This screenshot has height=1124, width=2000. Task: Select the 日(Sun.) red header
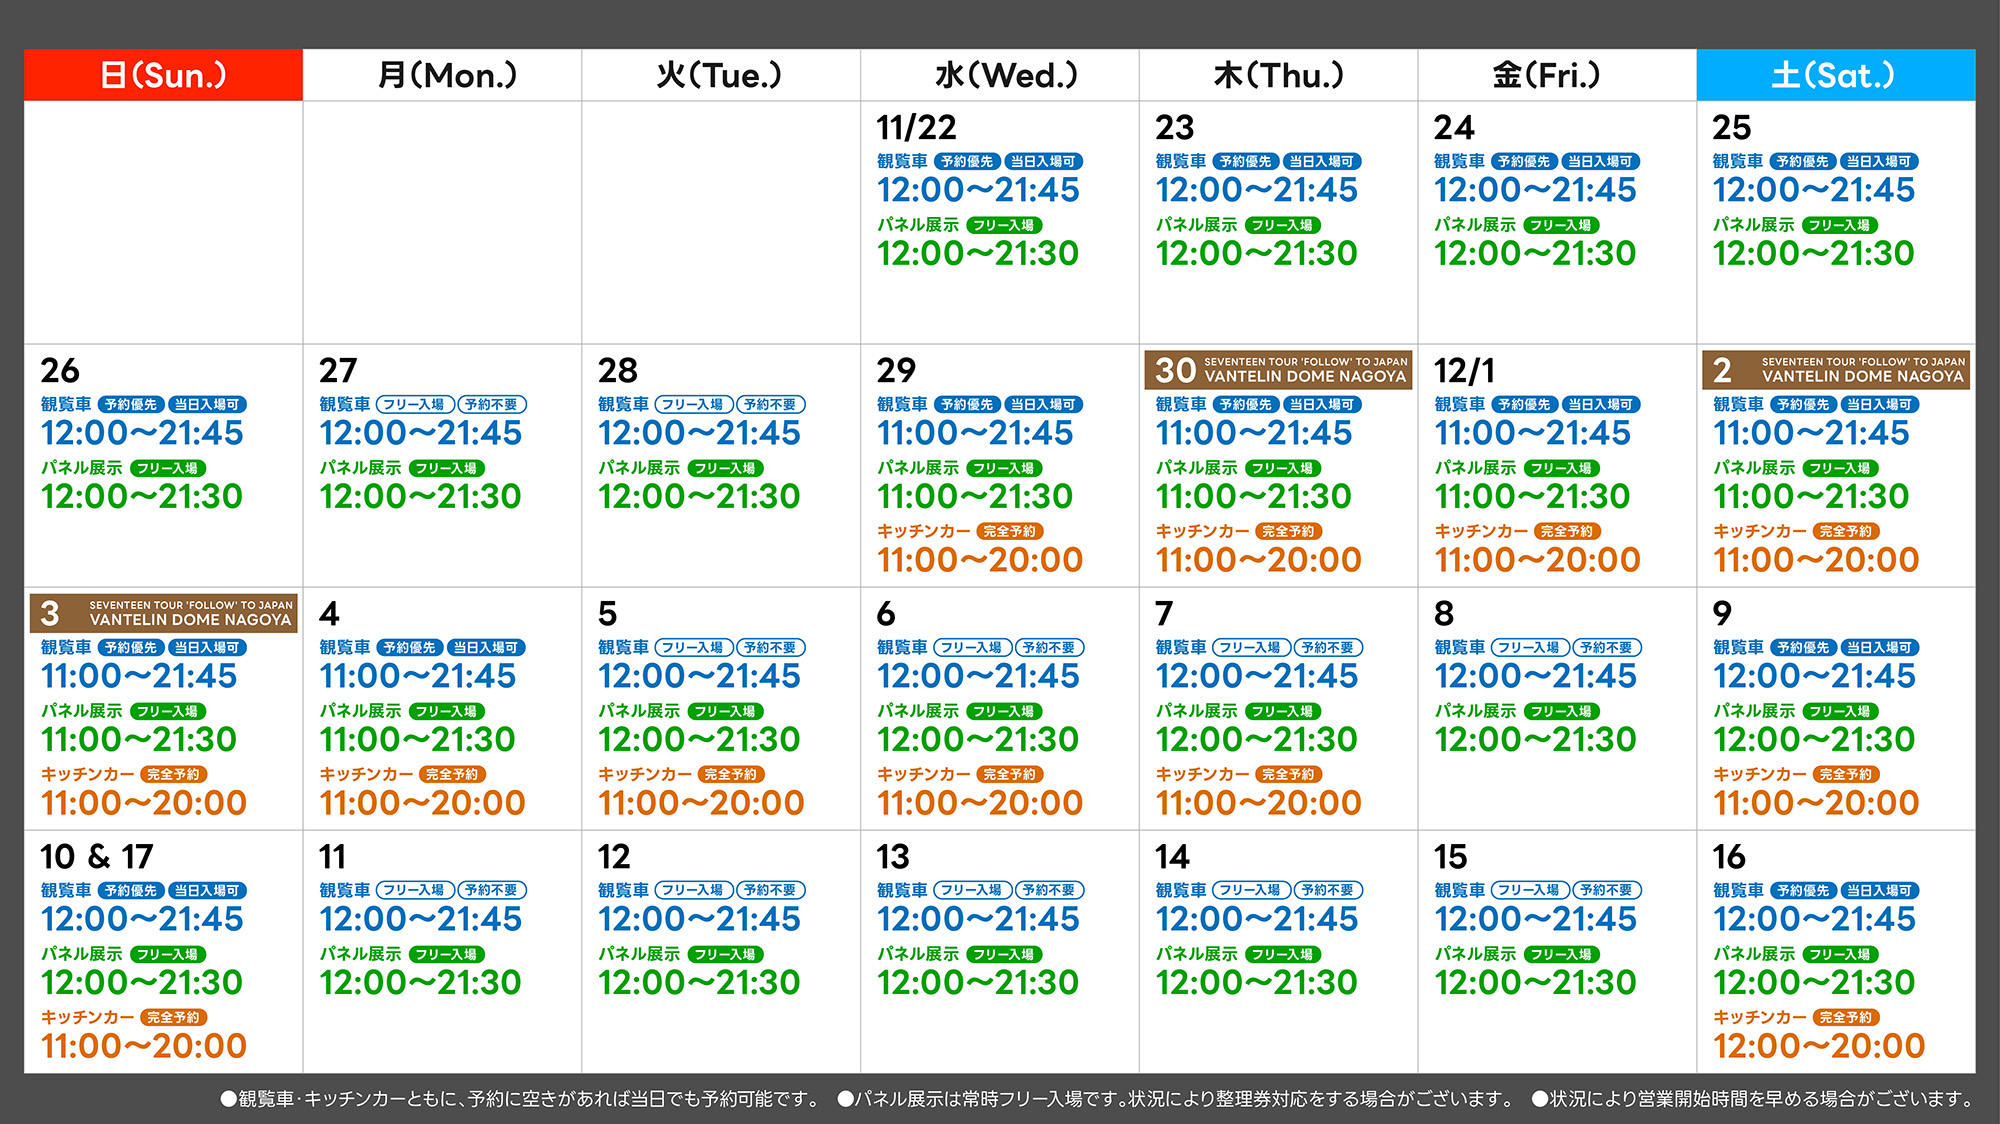click(x=163, y=75)
